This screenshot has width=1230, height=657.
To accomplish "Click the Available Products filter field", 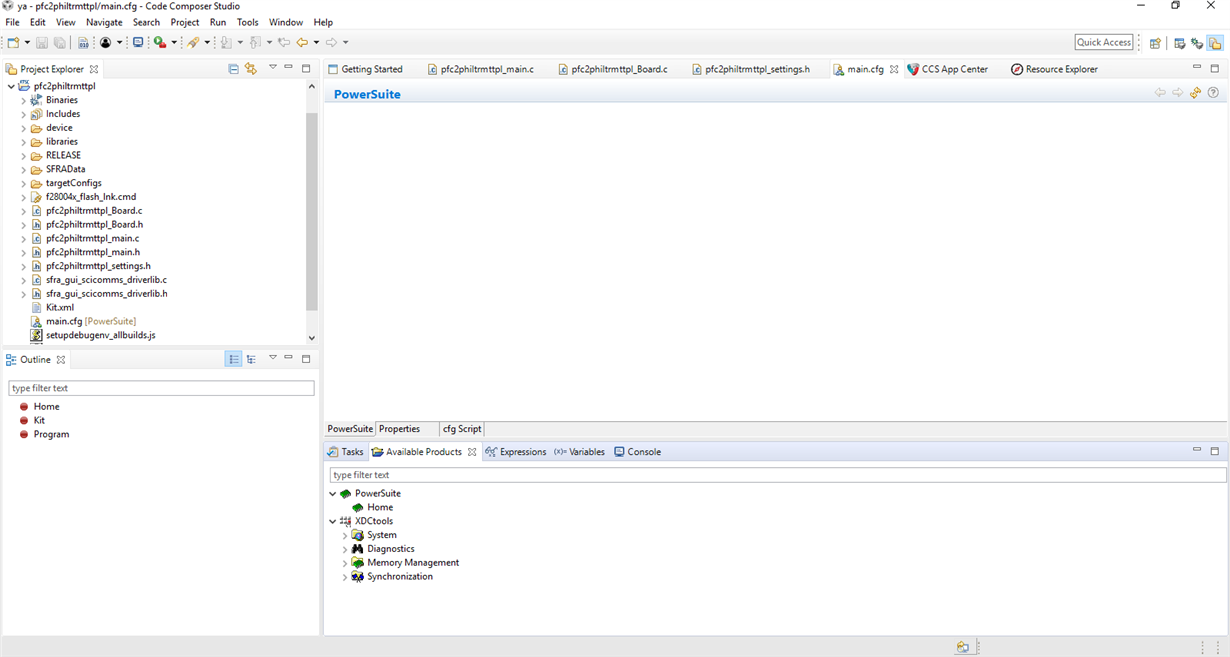I will (x=778, y=475).
